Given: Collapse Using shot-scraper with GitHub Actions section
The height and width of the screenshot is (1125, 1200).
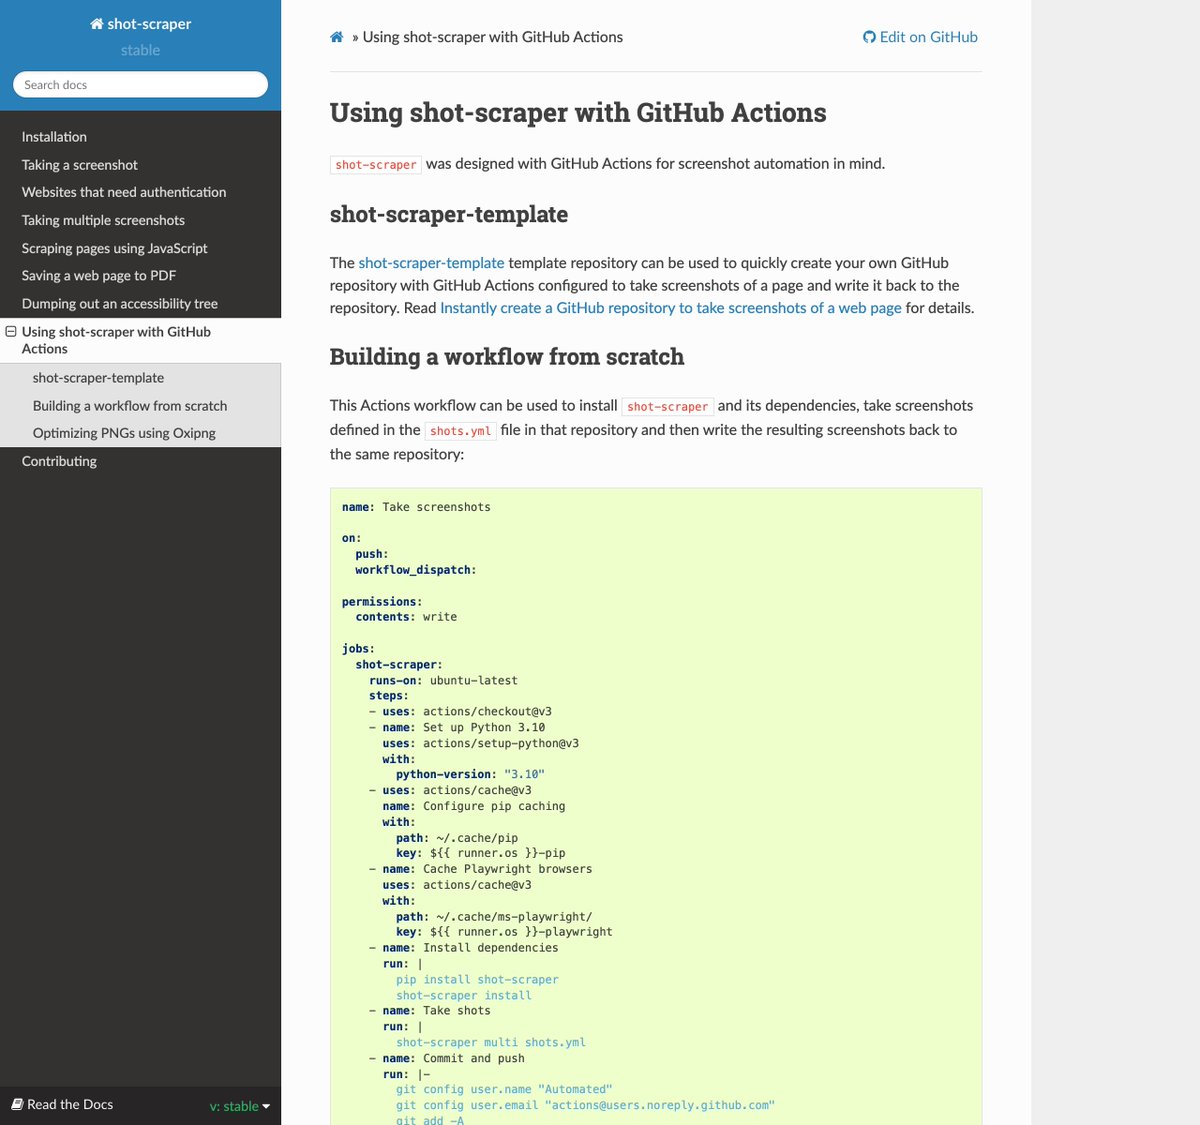Looking at the screenshot, I should (11, 332).
